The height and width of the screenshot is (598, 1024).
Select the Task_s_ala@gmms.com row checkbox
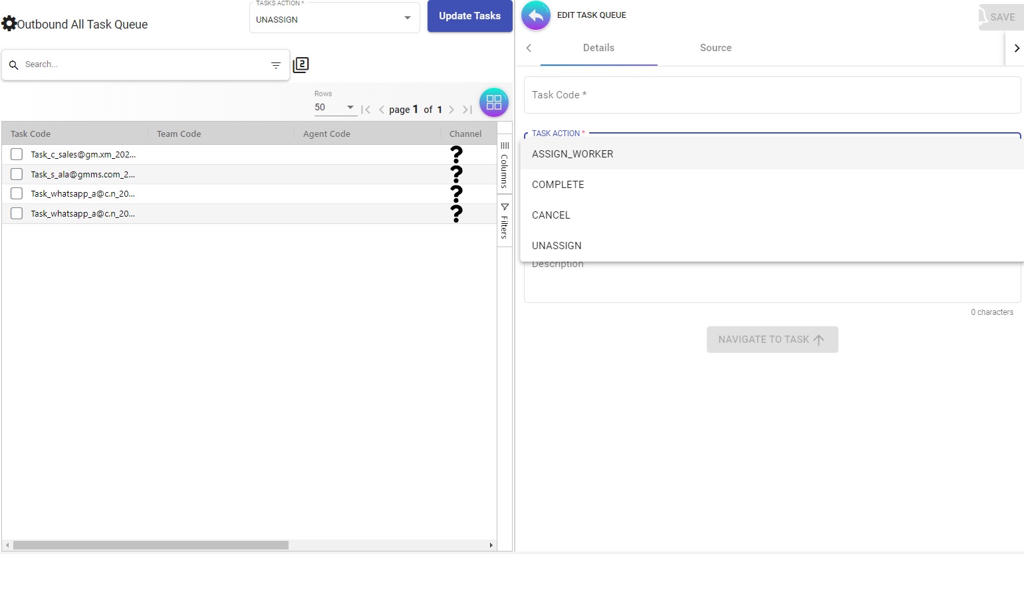(x=16, y=174)
